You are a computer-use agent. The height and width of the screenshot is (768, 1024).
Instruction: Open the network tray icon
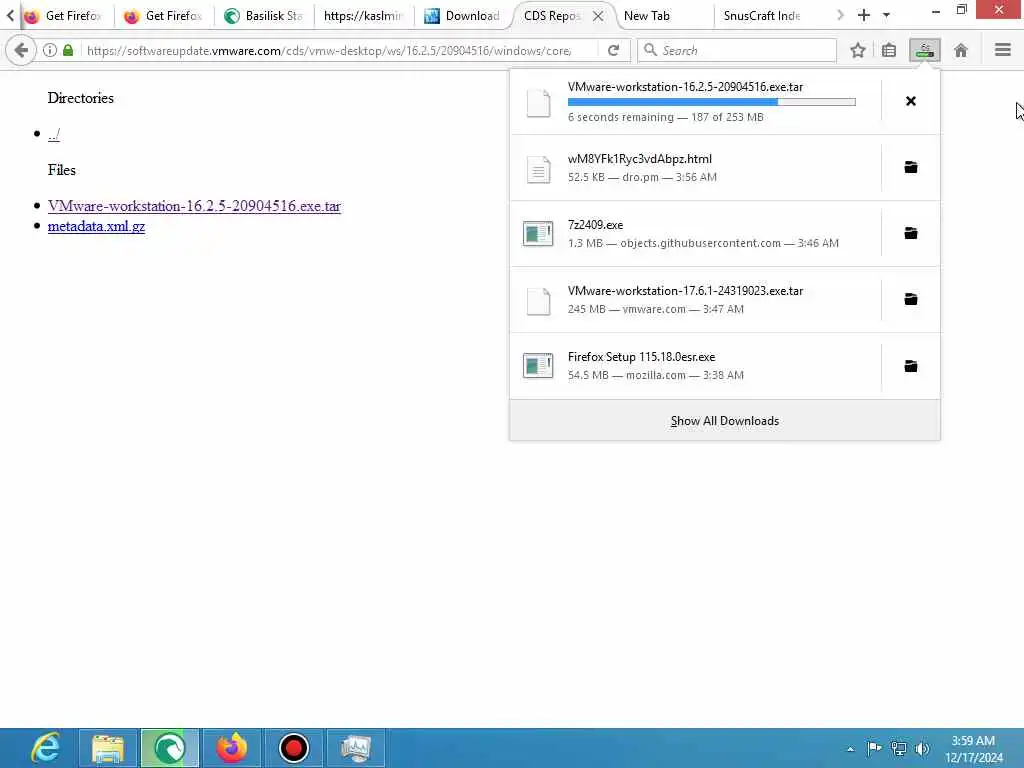pos(899,748)
